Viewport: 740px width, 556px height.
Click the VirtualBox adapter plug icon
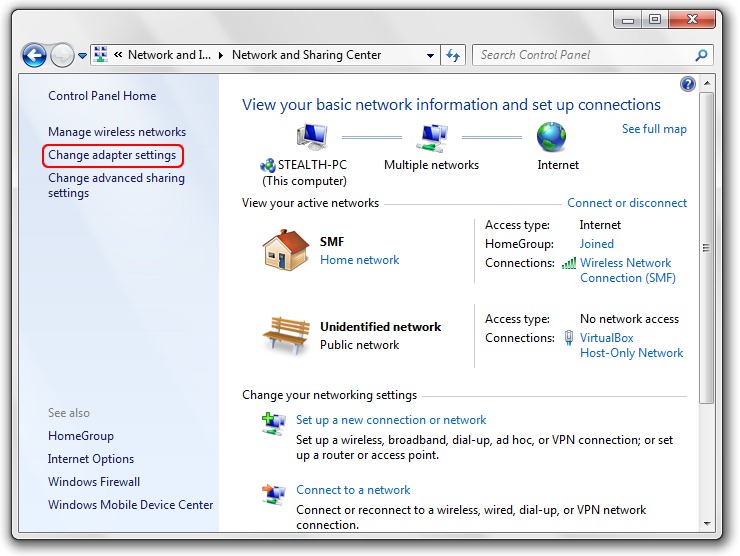[x=569, y=338]
